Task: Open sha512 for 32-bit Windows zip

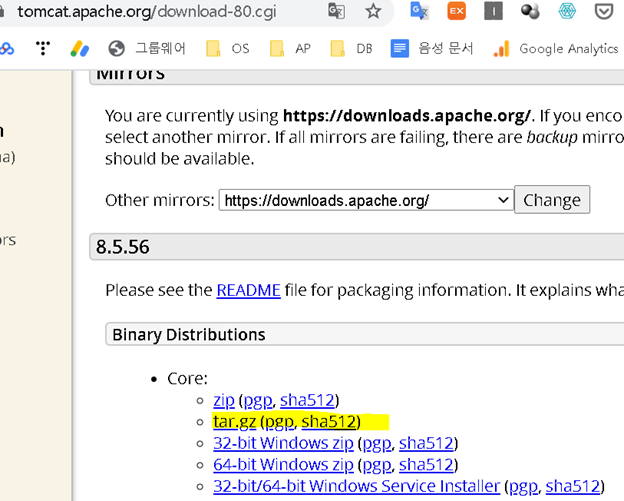Action: tap(426, 443)
